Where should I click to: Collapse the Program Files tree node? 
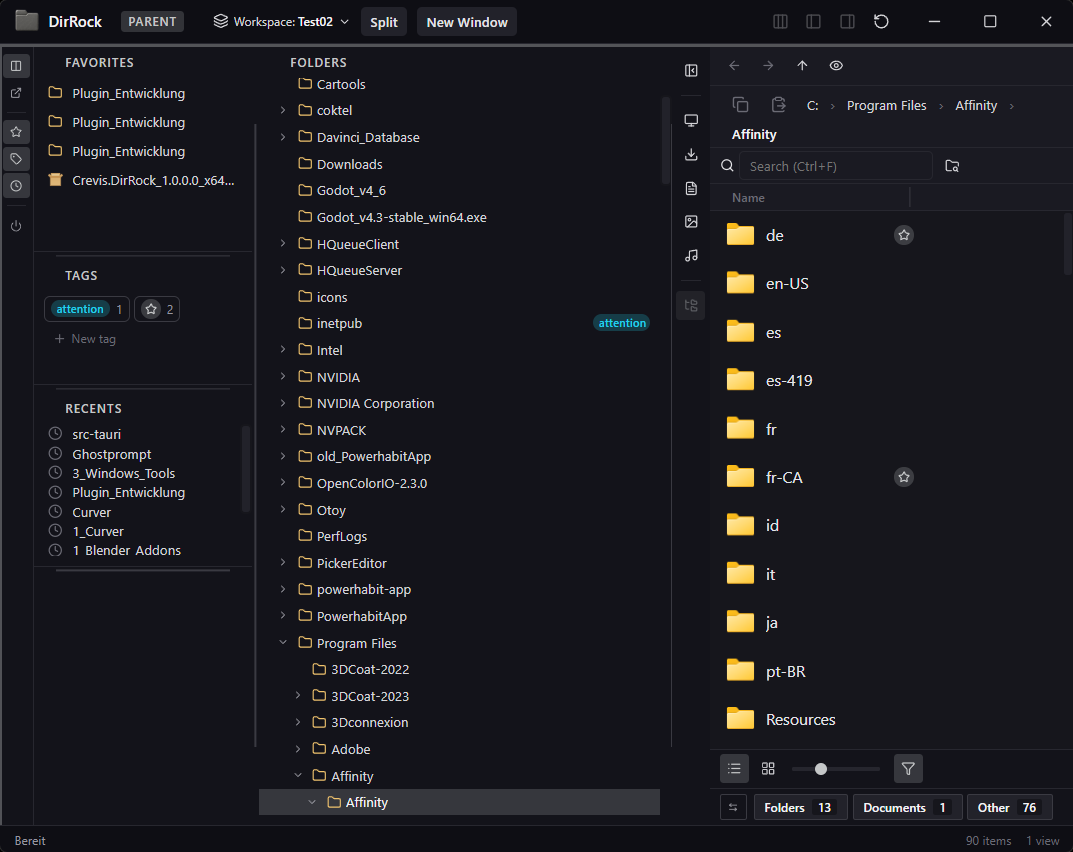click(283, 643)
